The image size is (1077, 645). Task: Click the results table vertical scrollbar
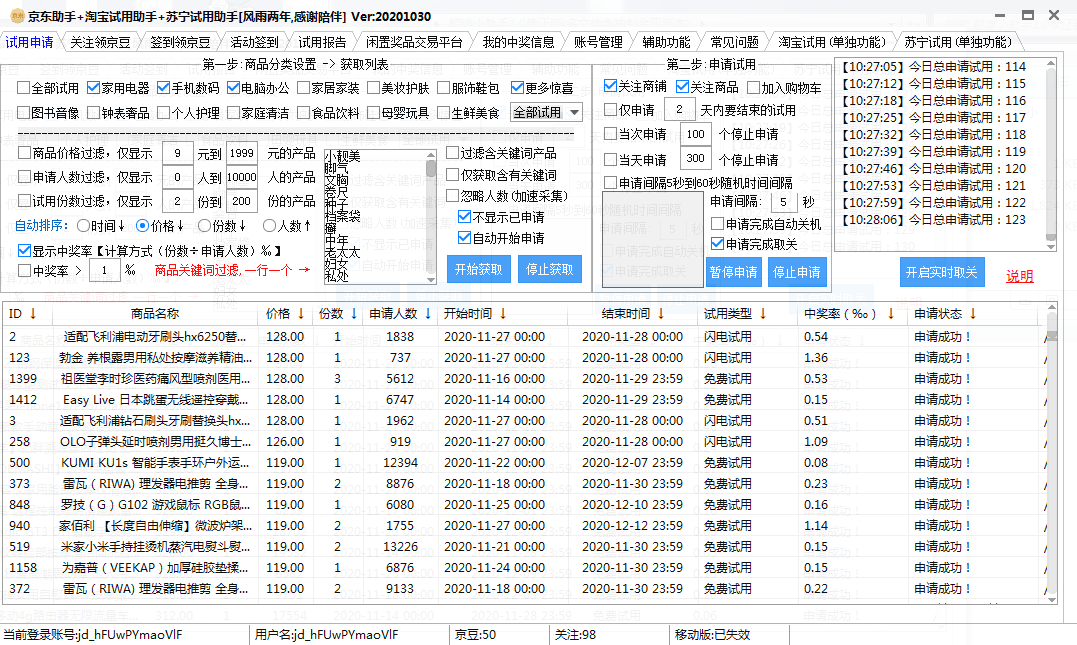point(1052,453)
